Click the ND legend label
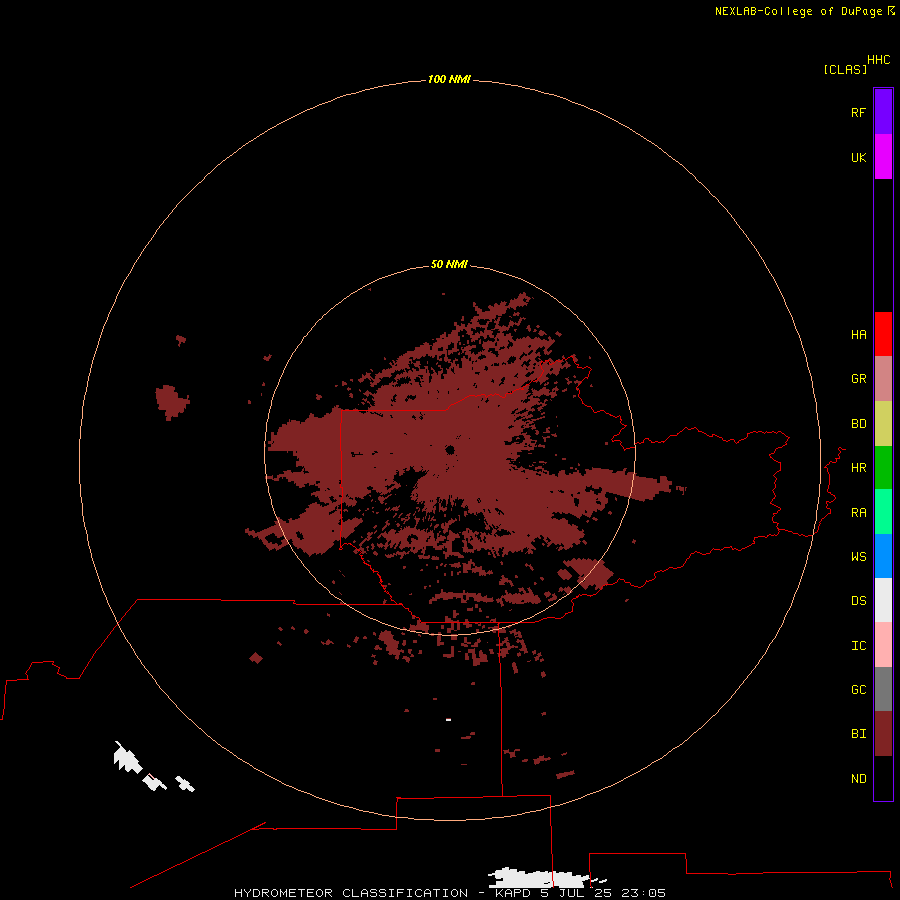The image size is (900, 900). point(858,779)
